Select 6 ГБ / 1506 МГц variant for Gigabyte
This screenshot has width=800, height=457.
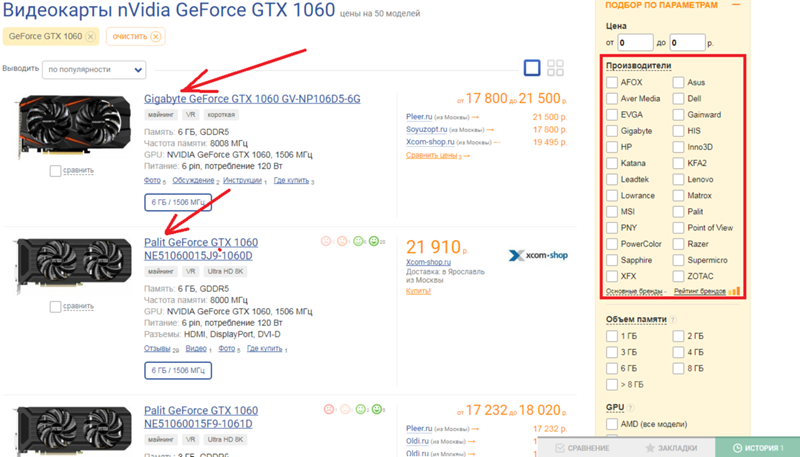pyautogui.click(x=178, y=202)
